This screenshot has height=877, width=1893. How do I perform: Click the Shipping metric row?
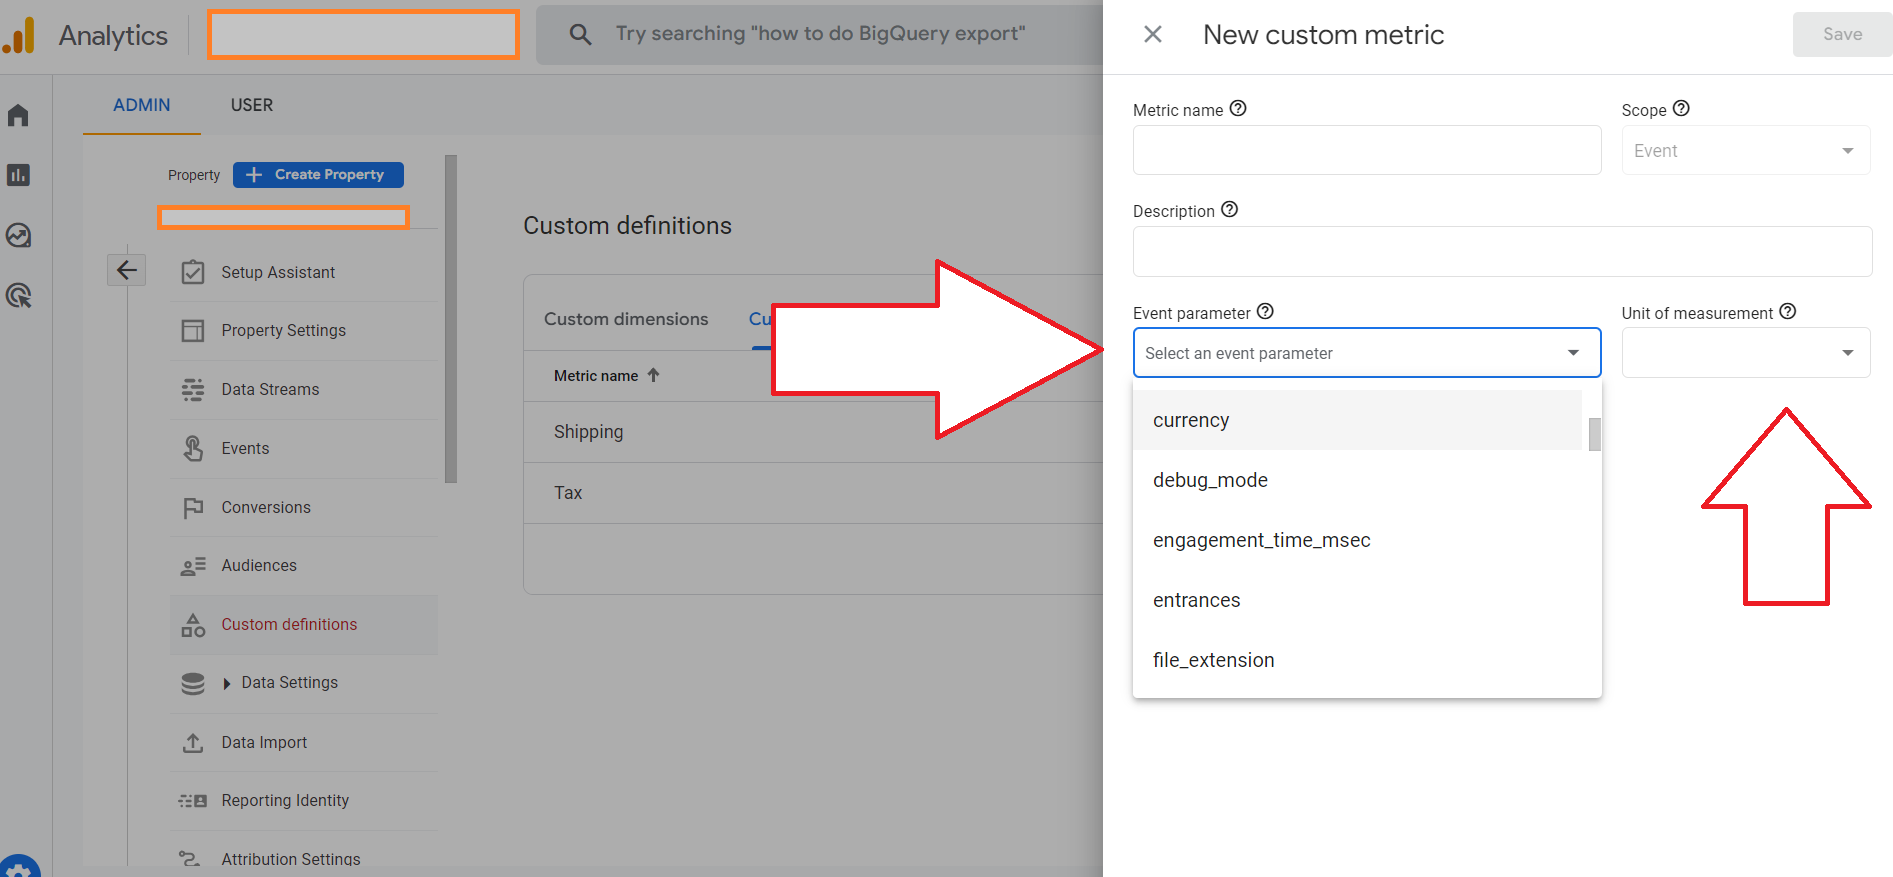814,432
